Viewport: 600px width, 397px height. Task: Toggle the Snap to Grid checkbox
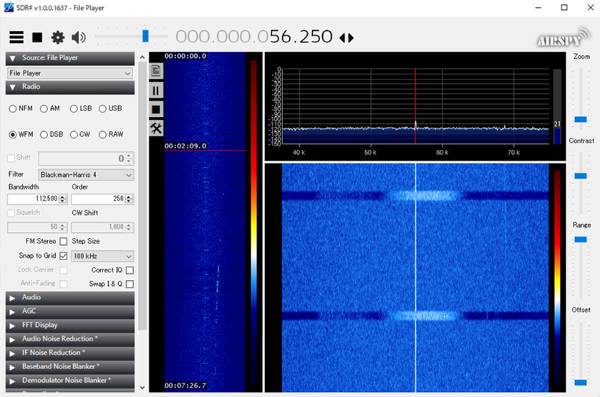click(x=64, y=256)
